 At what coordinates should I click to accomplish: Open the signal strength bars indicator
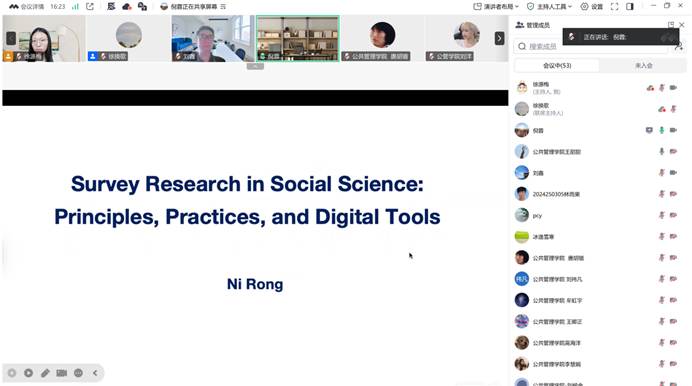[75, 7]
